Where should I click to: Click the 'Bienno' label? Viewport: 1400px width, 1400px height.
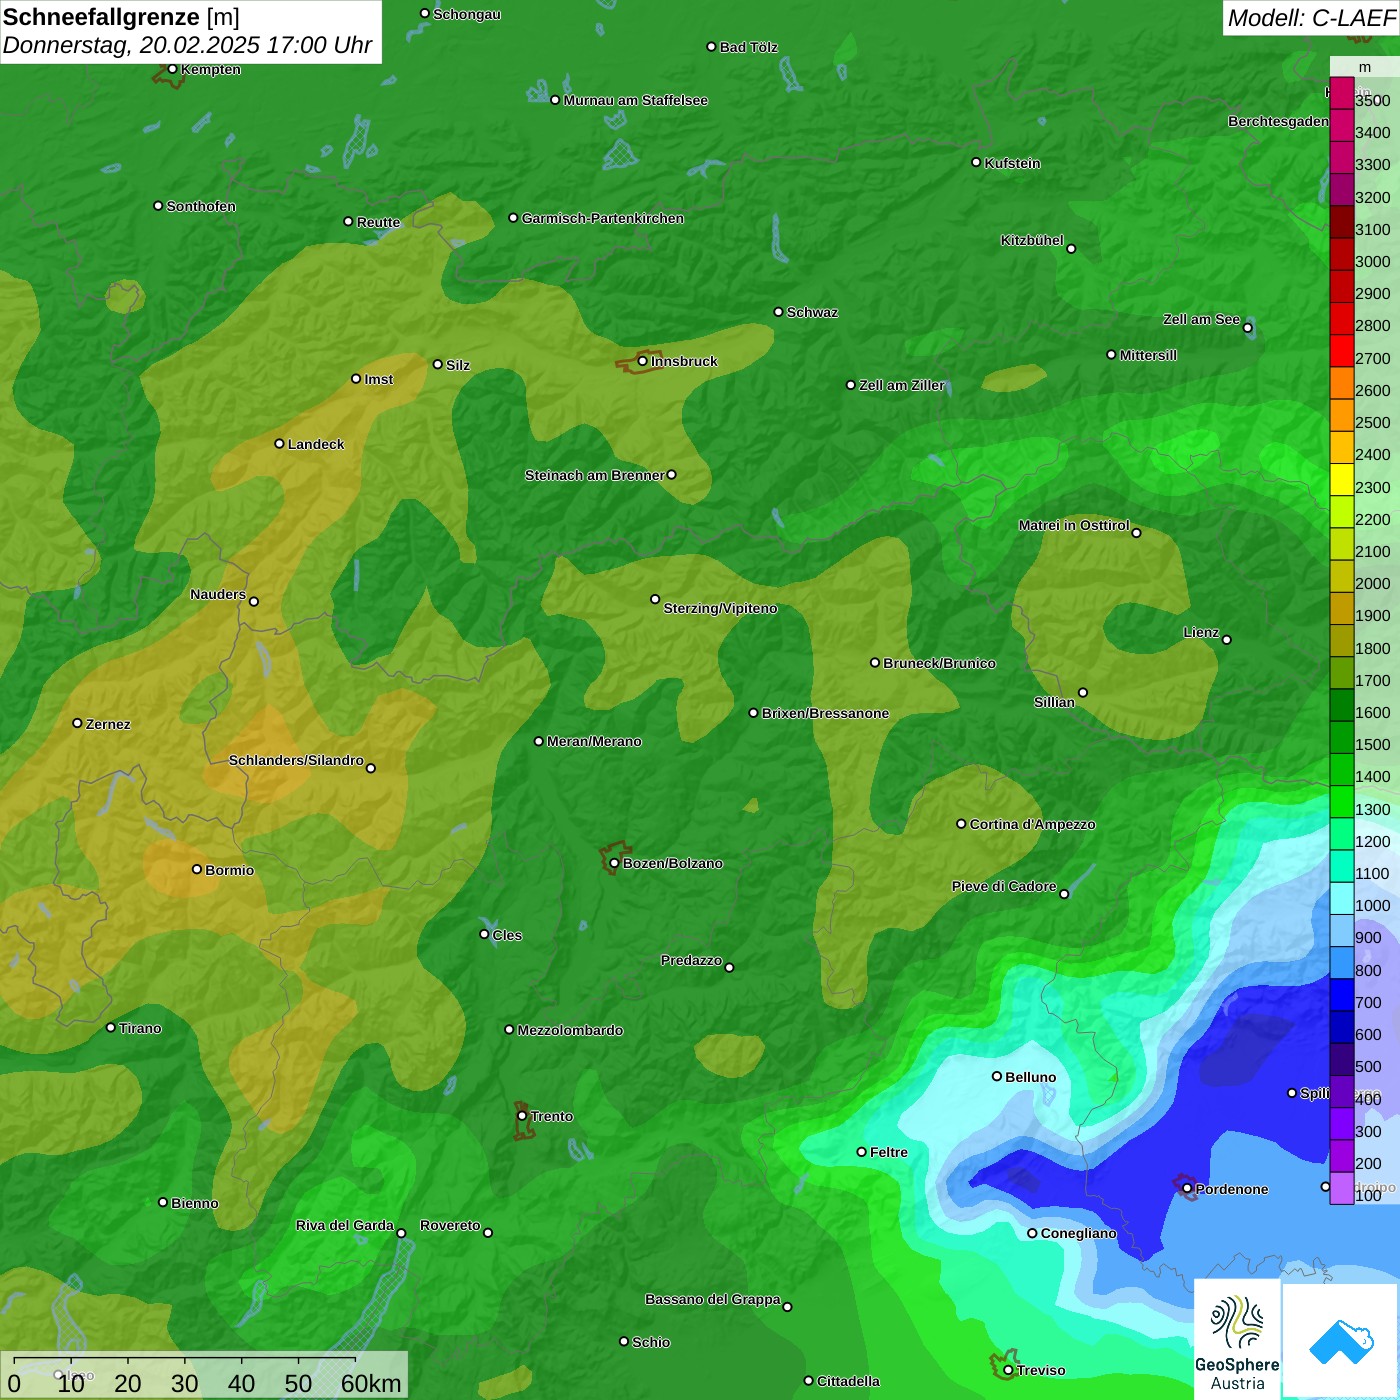(x=195, y=1203)
